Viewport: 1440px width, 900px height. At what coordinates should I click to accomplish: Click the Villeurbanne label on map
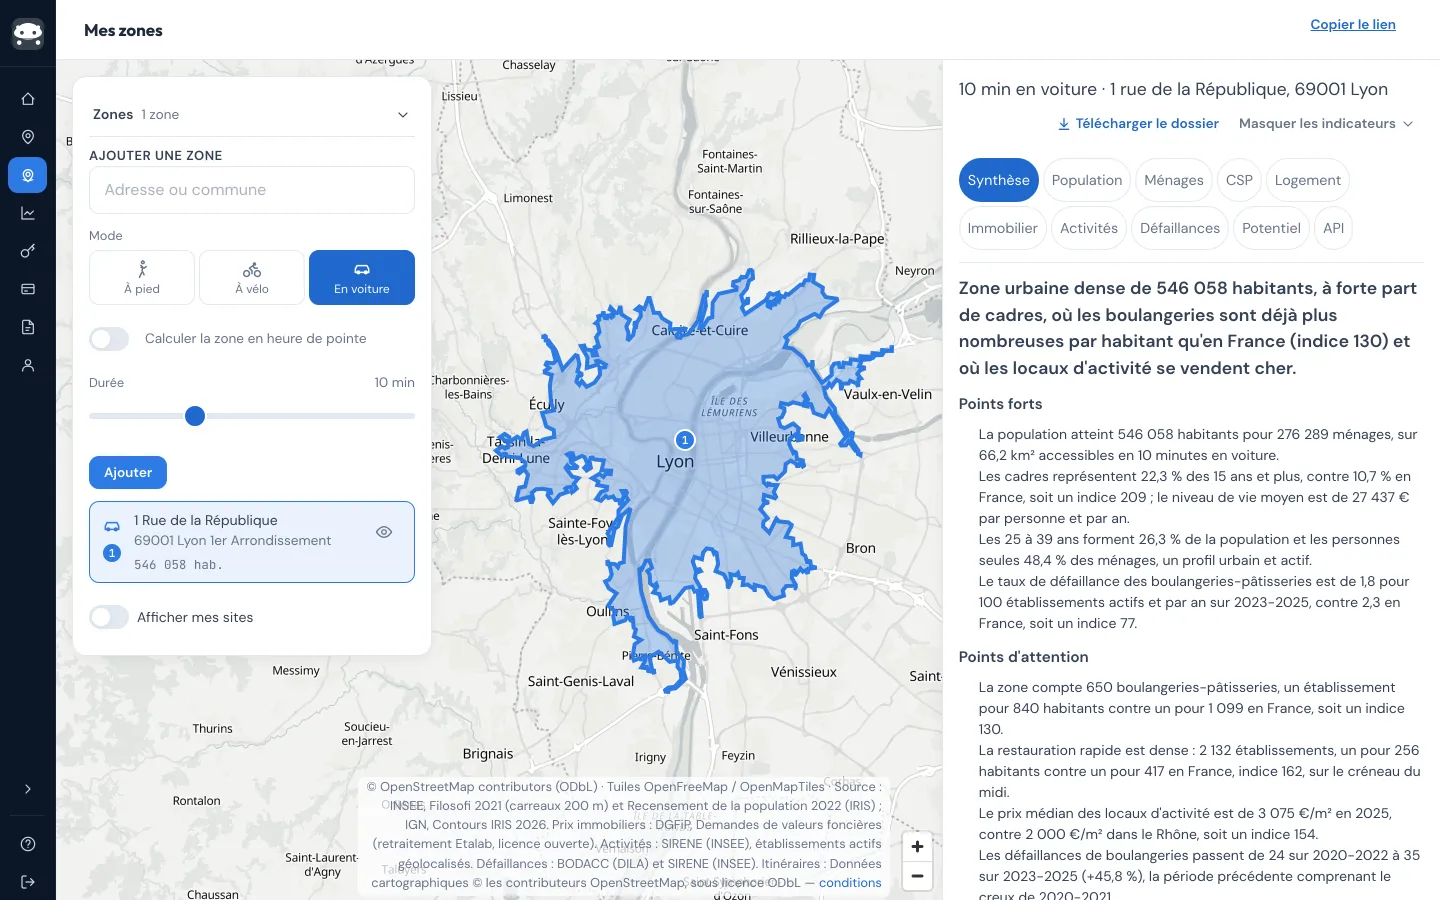point(789,437)
